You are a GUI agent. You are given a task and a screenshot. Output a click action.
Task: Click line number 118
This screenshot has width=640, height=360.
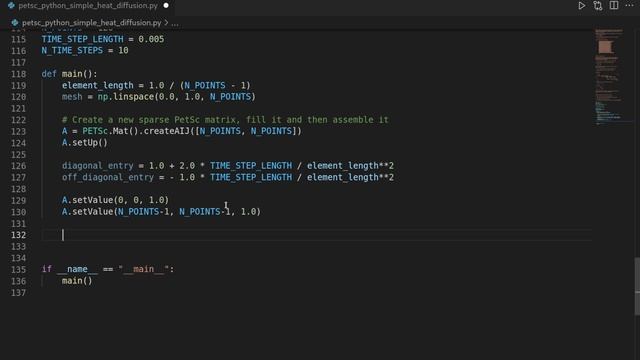(18, 74)
